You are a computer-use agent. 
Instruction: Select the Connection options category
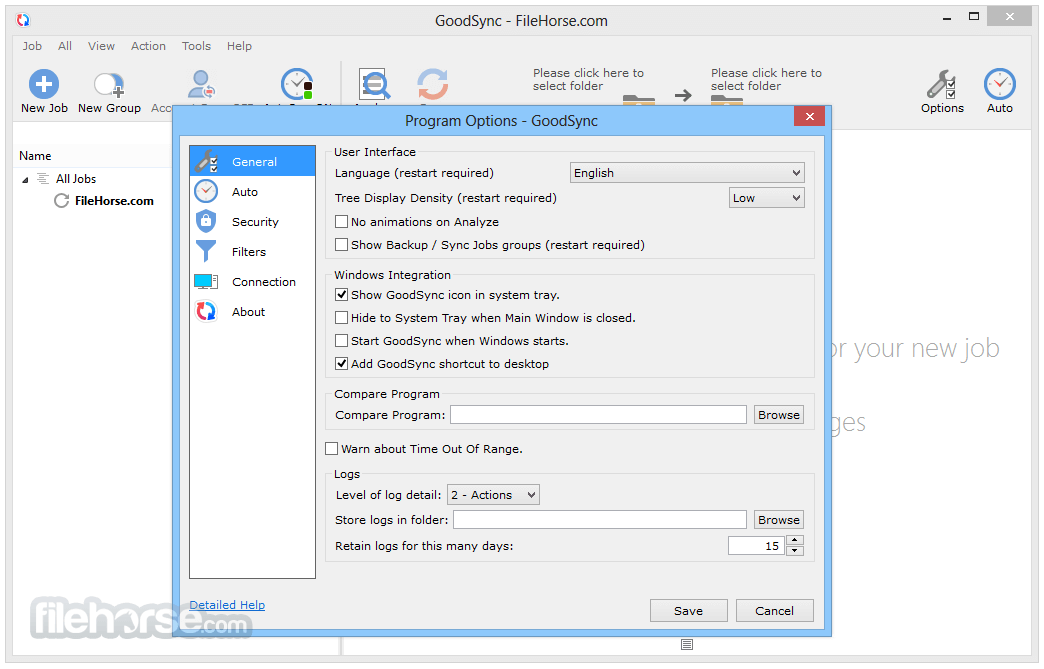pyautogui.click(x=252, y=282)
